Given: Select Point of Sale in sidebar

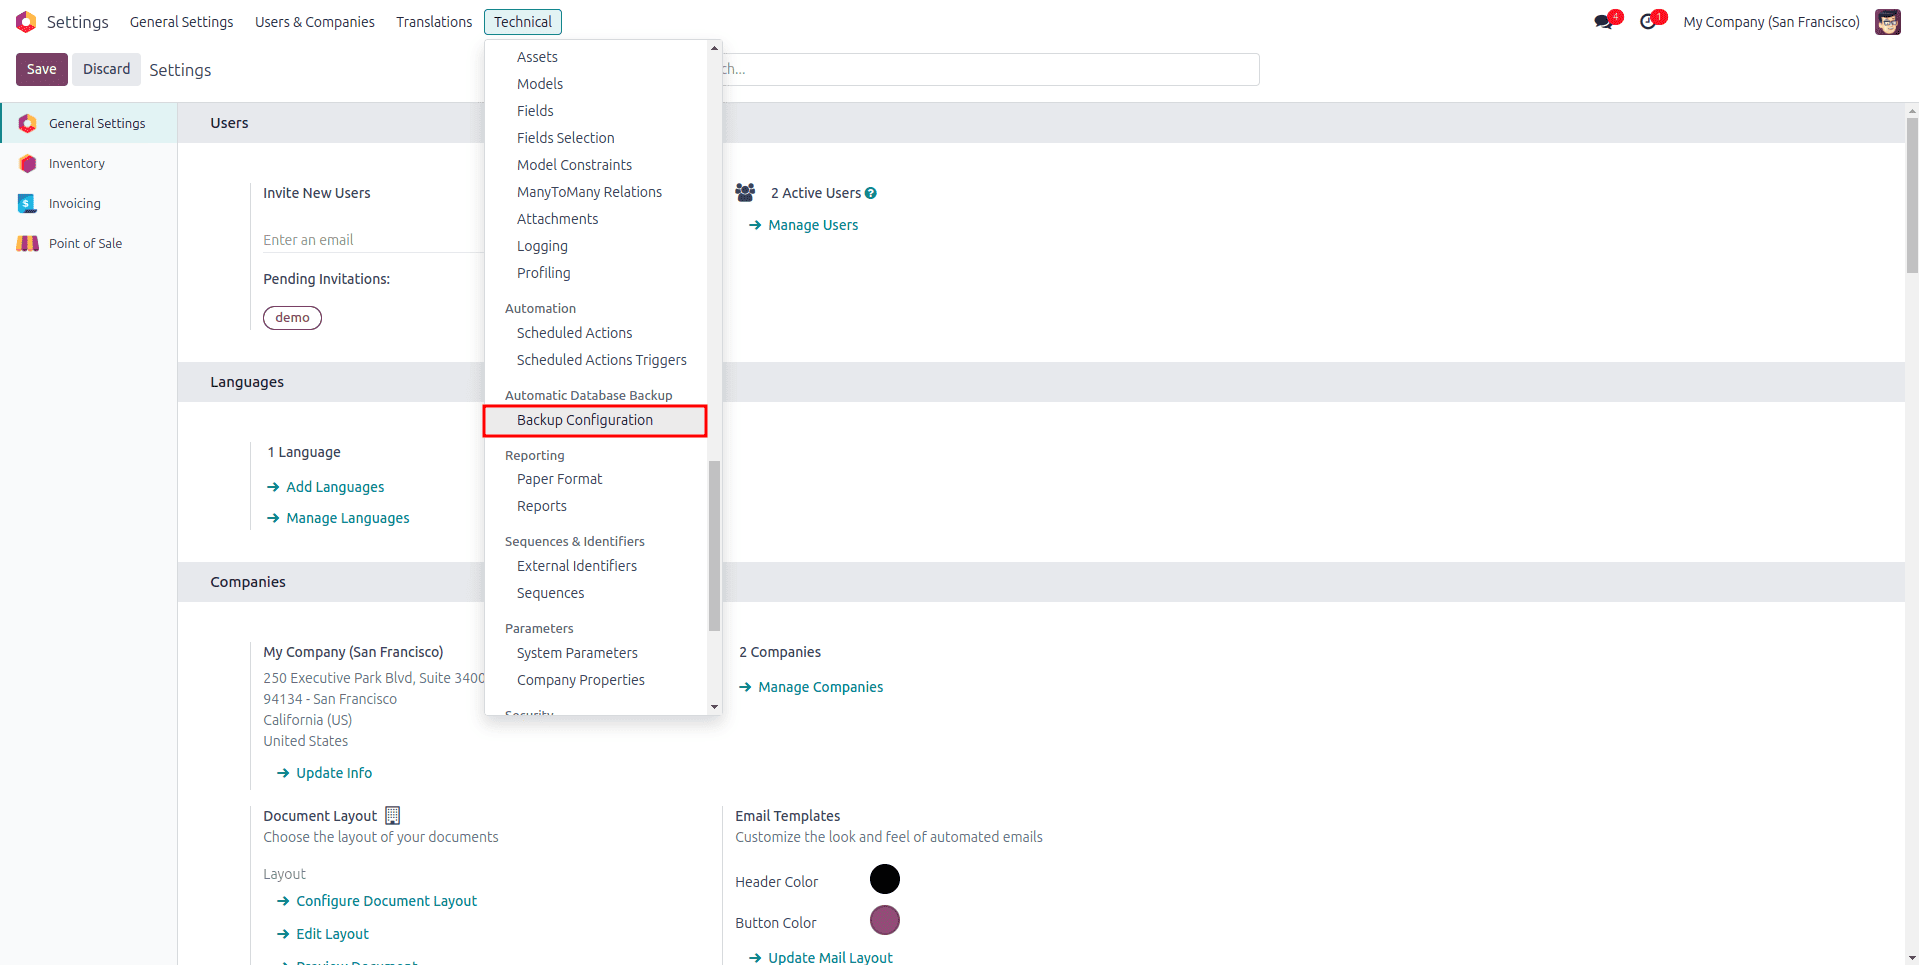Looking at the screenshot, I should pos(85,244).
